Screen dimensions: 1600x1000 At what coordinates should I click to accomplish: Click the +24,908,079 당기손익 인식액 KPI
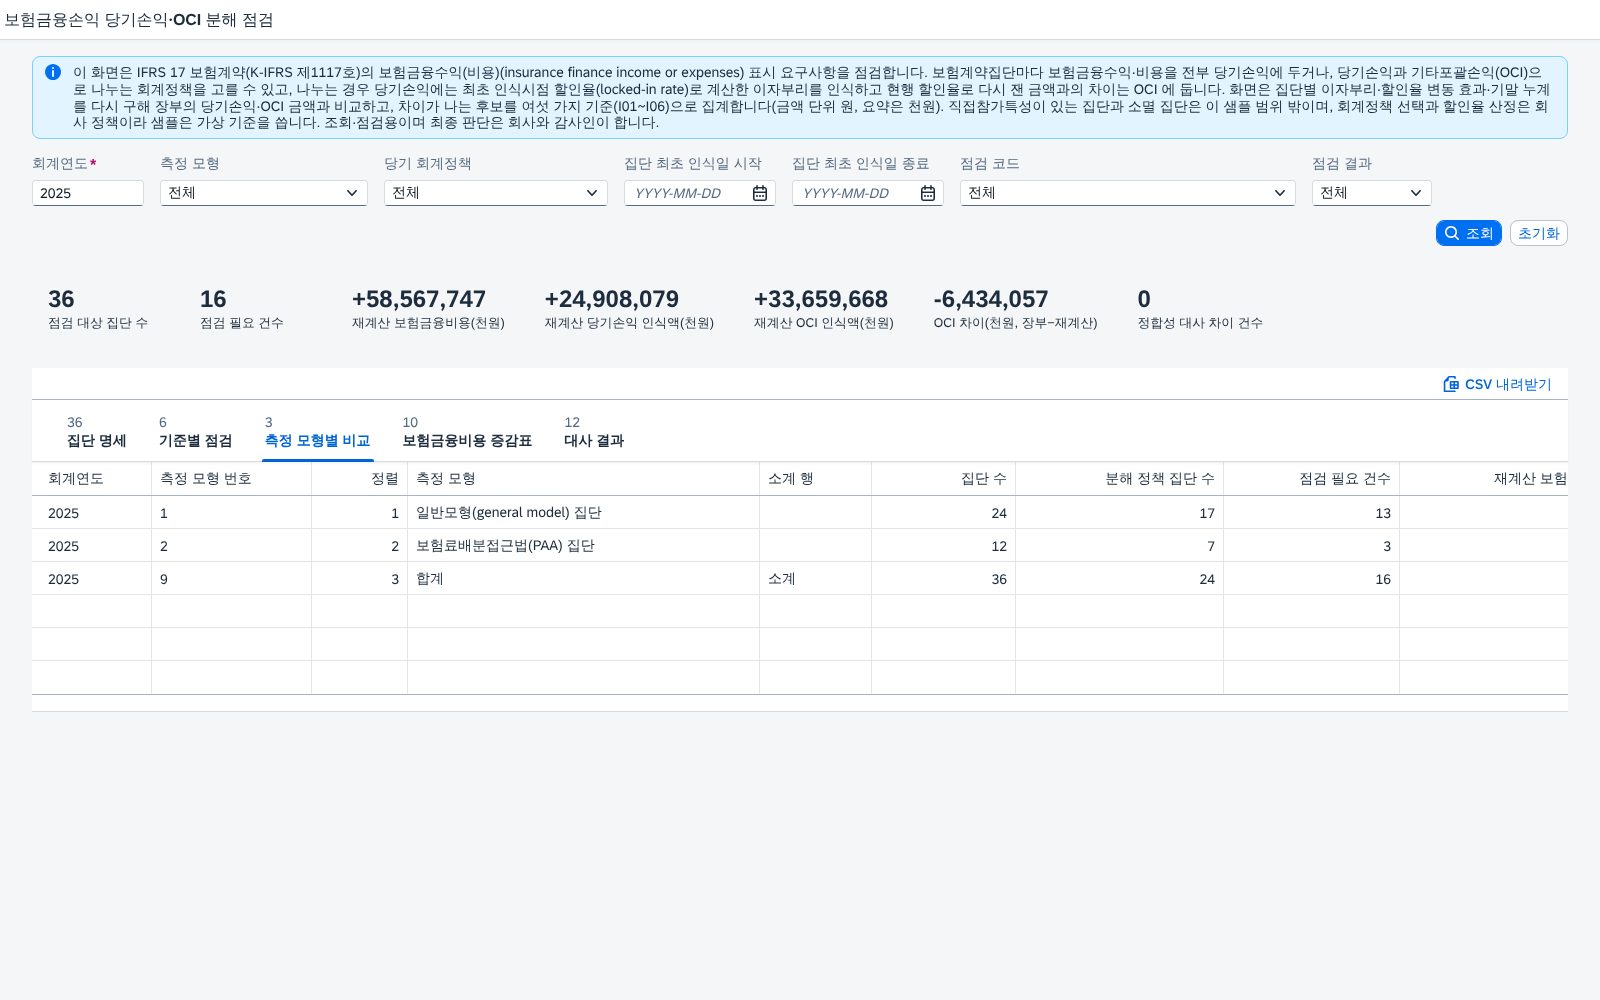[x=629, y=309]
